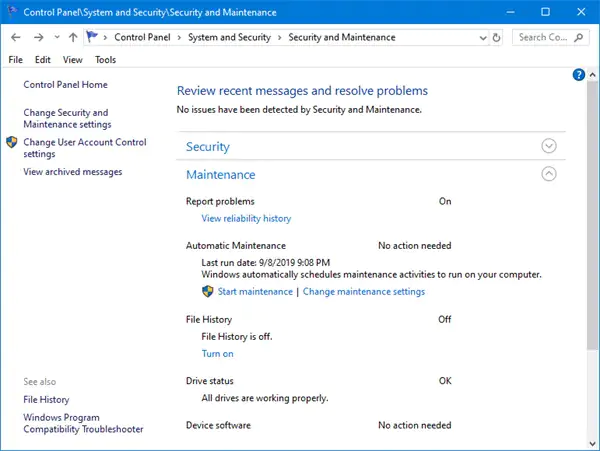Screen dimensions: 600x451
Task: Open Control Panel Home
Action: tap(65, 85)
